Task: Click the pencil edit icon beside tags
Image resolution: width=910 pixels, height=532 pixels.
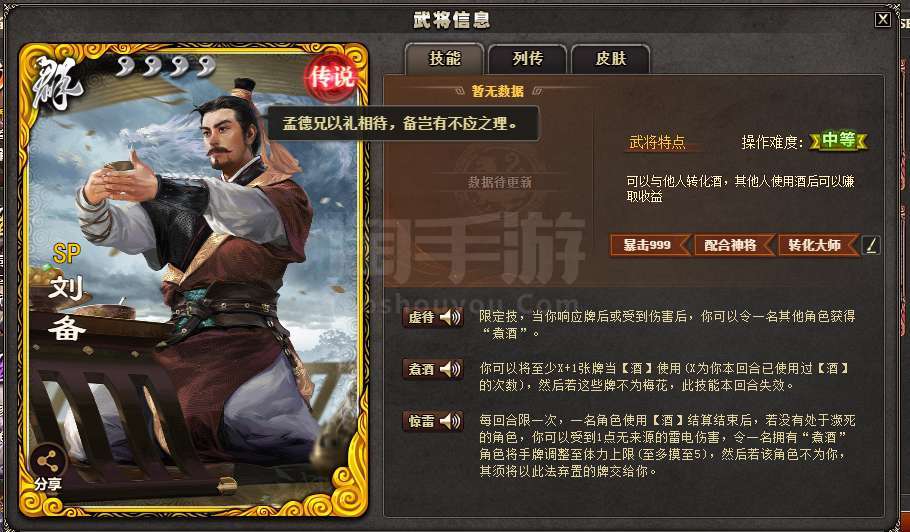Action: tap(871, 245)
